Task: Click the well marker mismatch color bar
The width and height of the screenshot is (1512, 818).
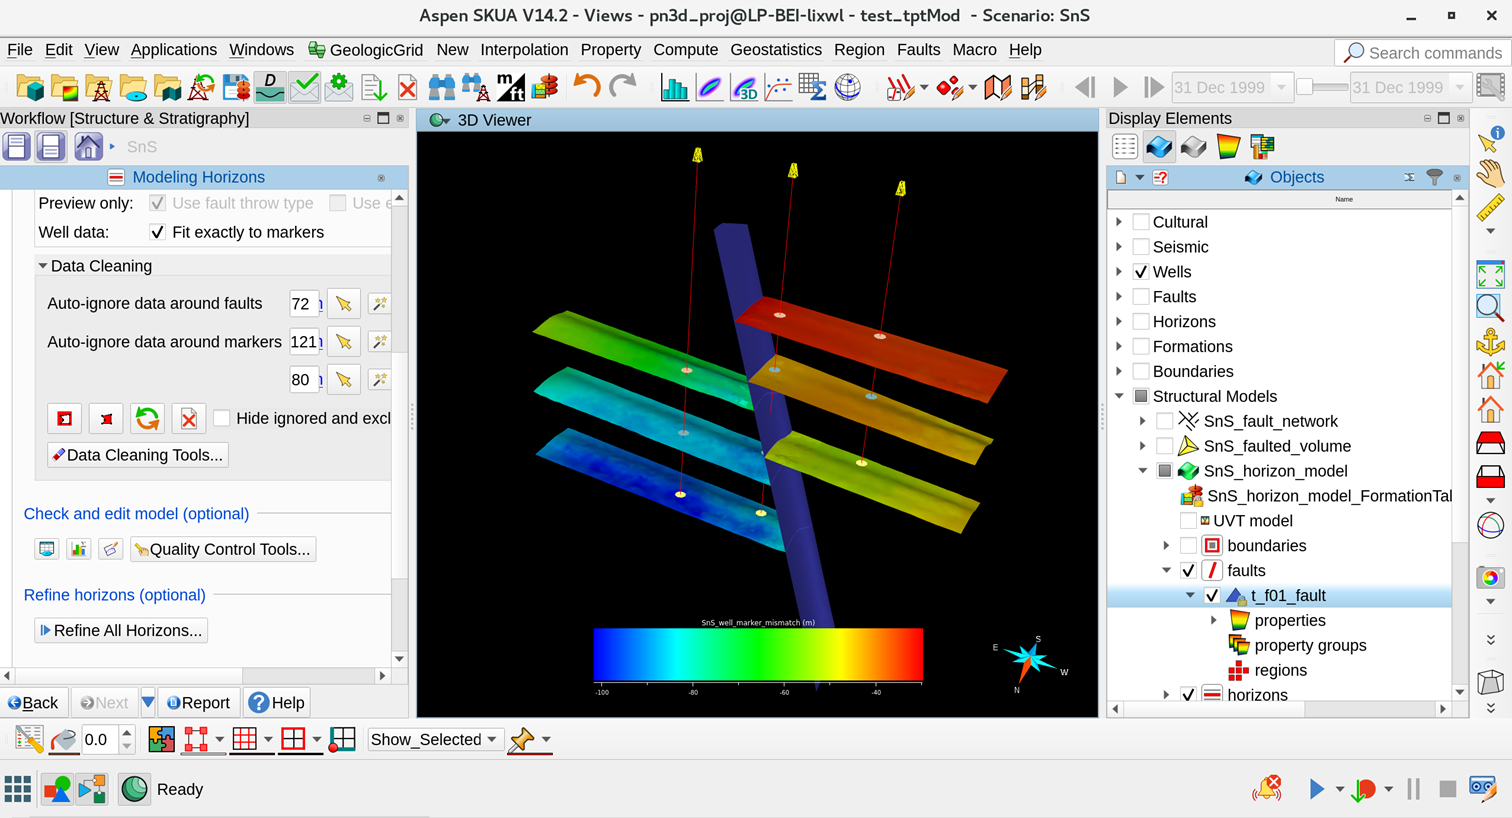Action: tap(758, 655)
